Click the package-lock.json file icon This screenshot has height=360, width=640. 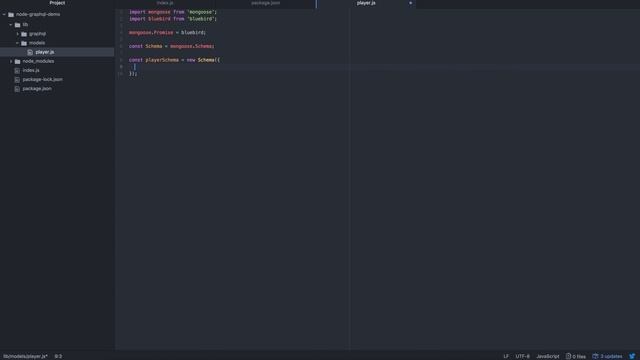click(17, 80)
